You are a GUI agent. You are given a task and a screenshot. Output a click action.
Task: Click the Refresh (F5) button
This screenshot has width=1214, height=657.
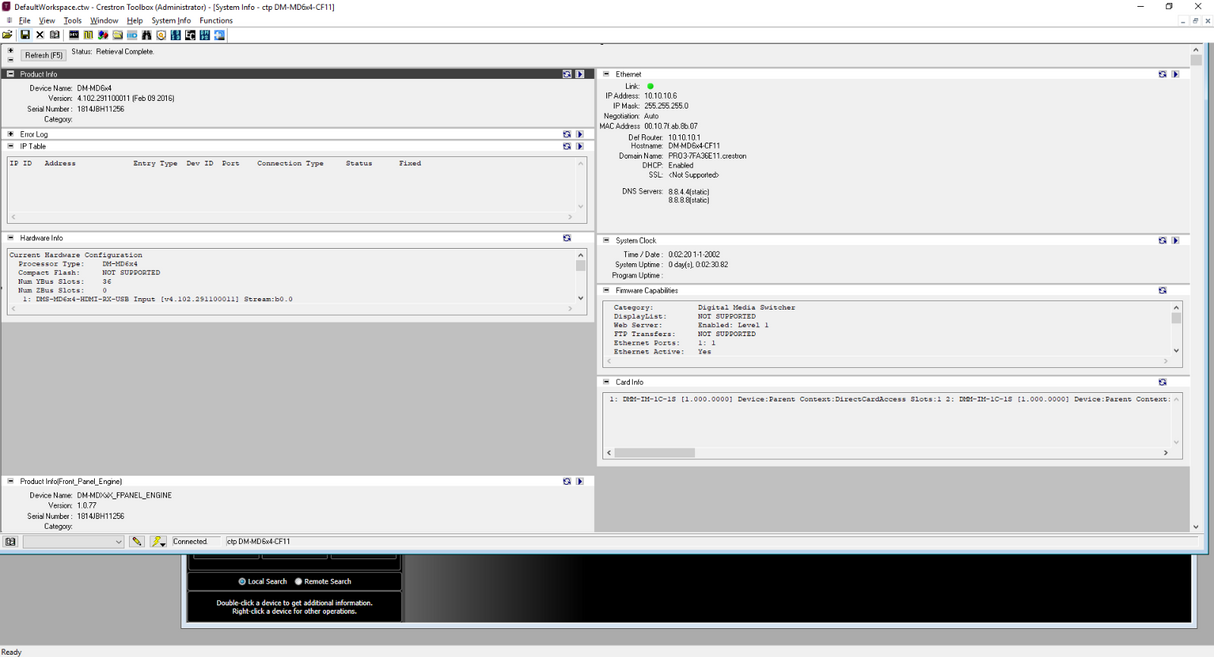tap(43, 55)
